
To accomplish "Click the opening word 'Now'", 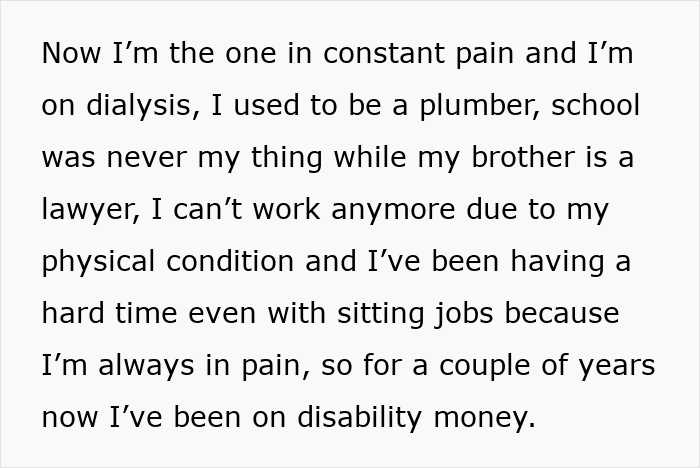I will pyautogui.click(x=71, y=54).
